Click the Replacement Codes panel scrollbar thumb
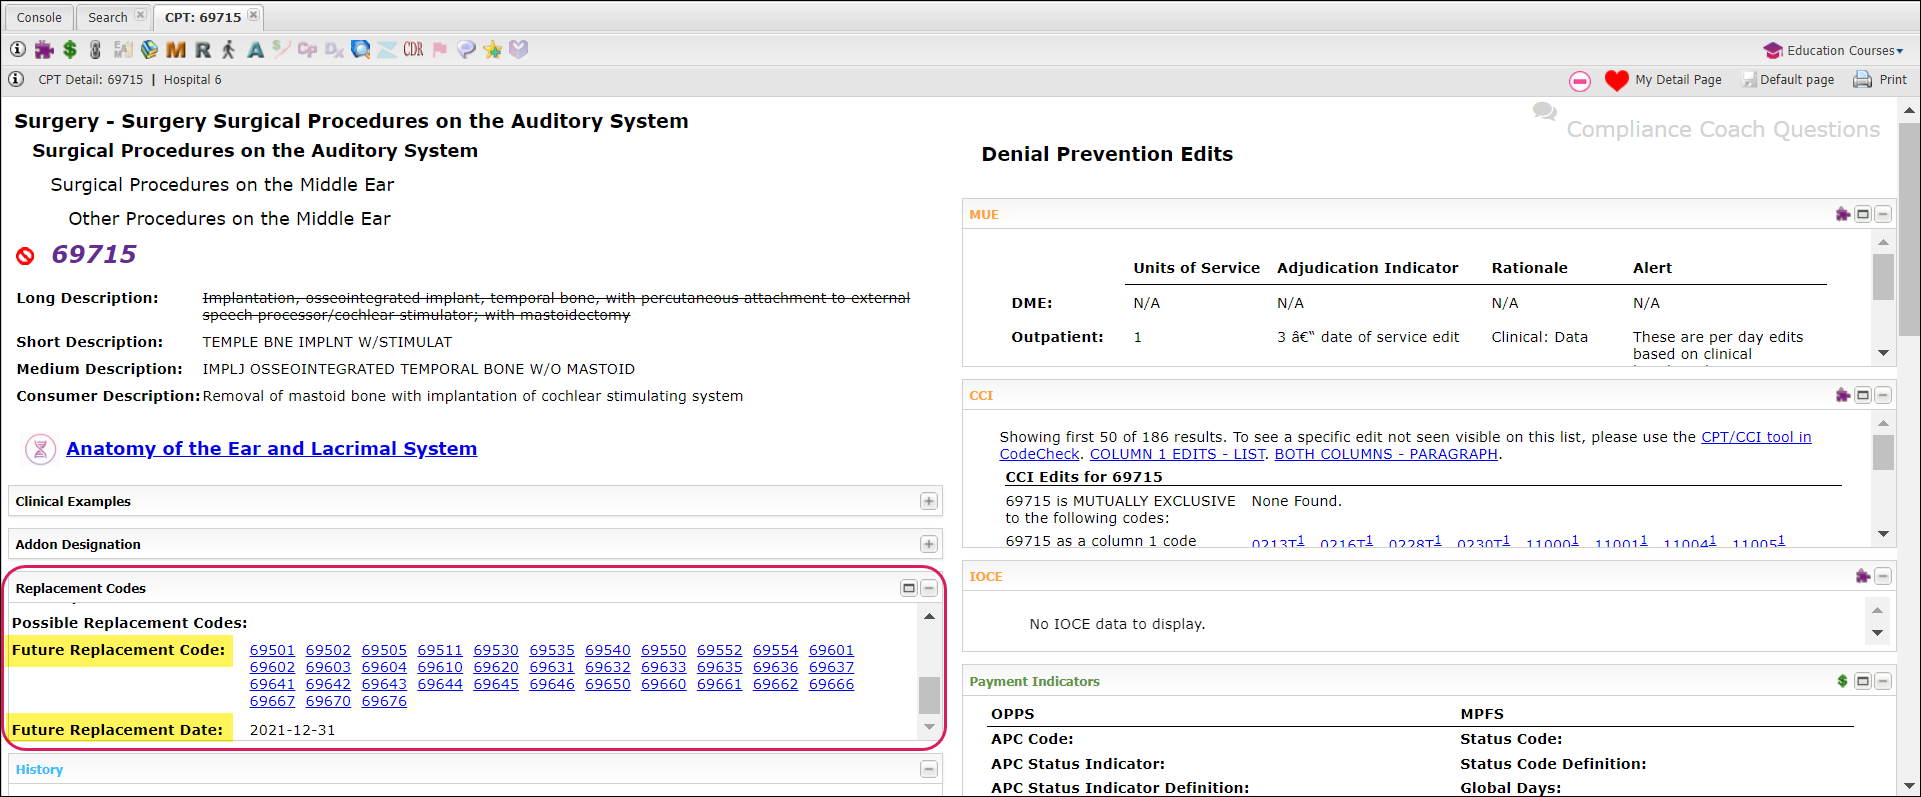 point(929,693)
